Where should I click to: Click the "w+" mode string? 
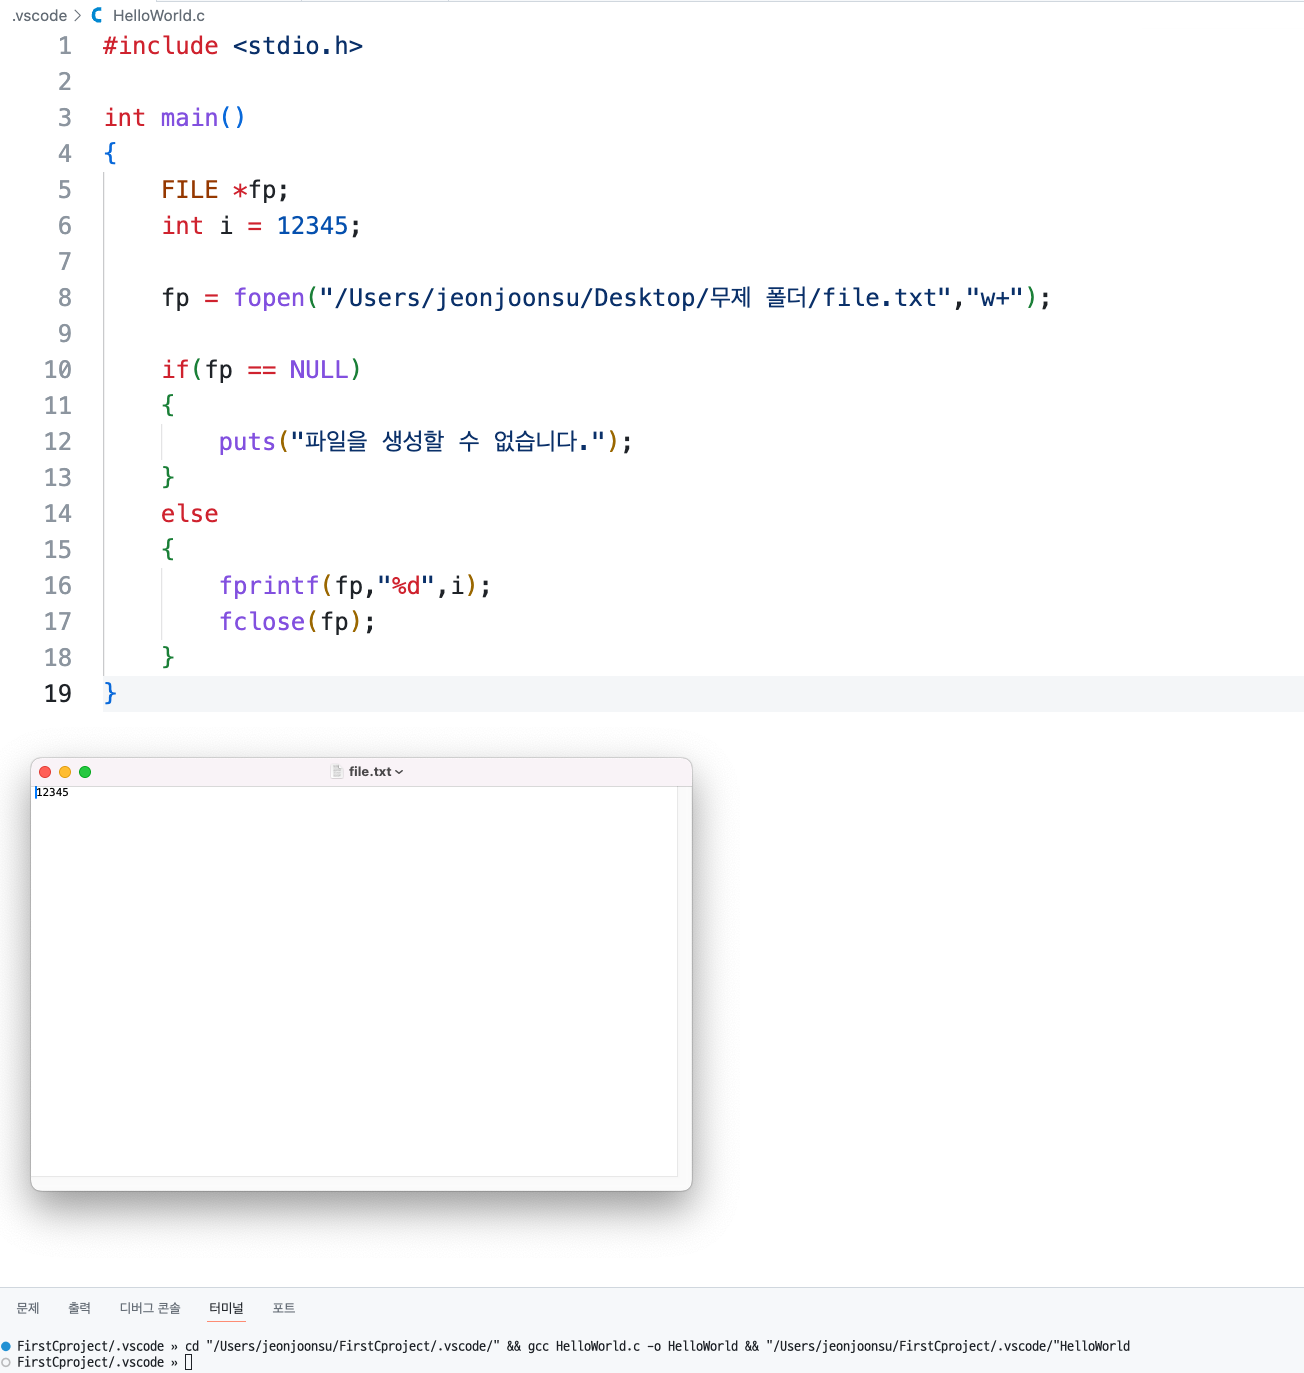(994, 298)
